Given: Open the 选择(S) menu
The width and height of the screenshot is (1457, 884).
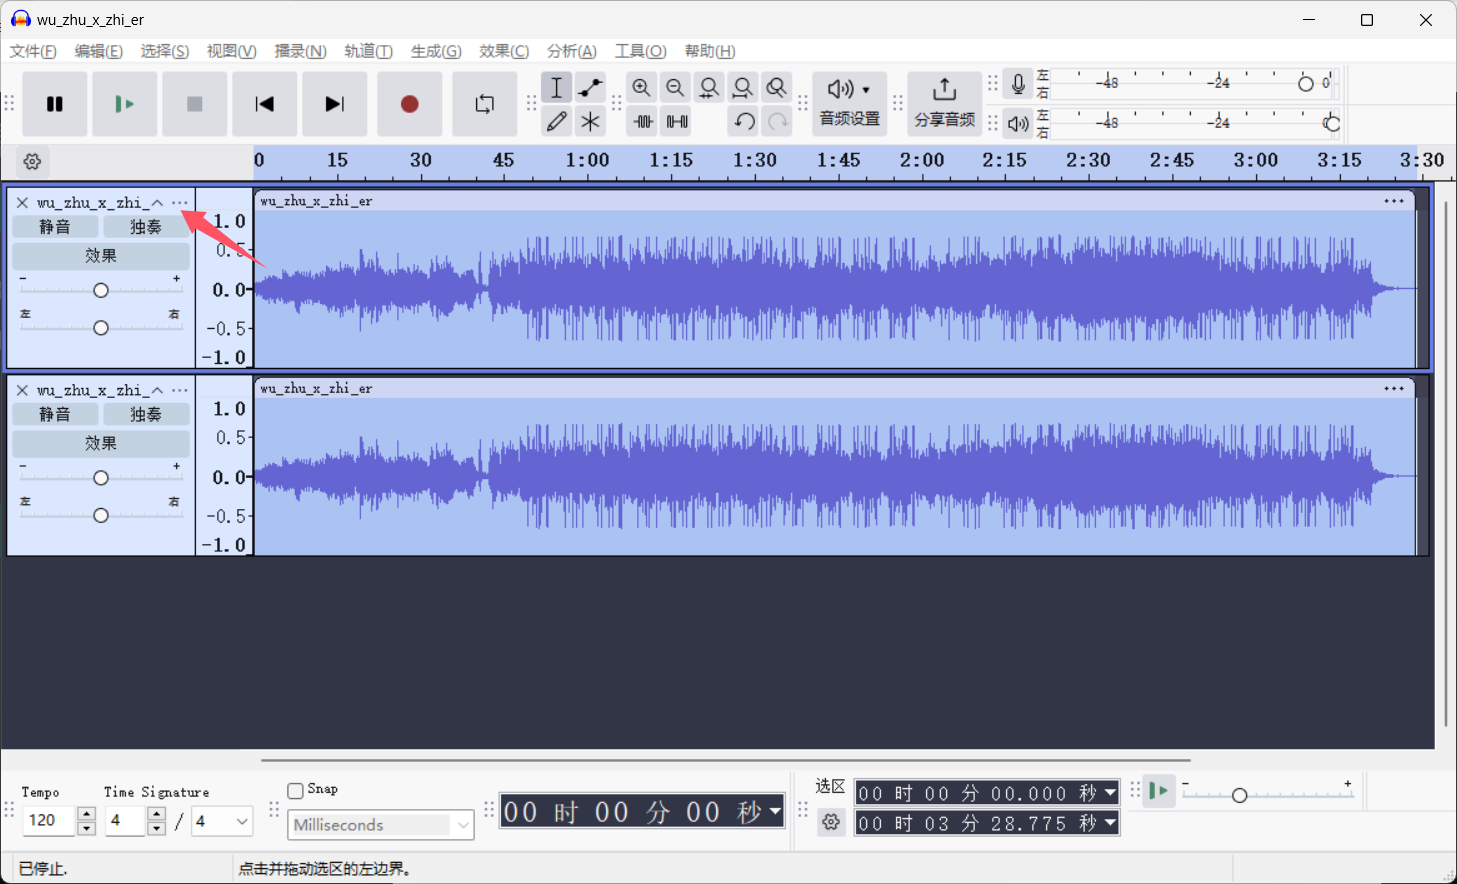Looking at the screenshot, I should pos(165,51).
